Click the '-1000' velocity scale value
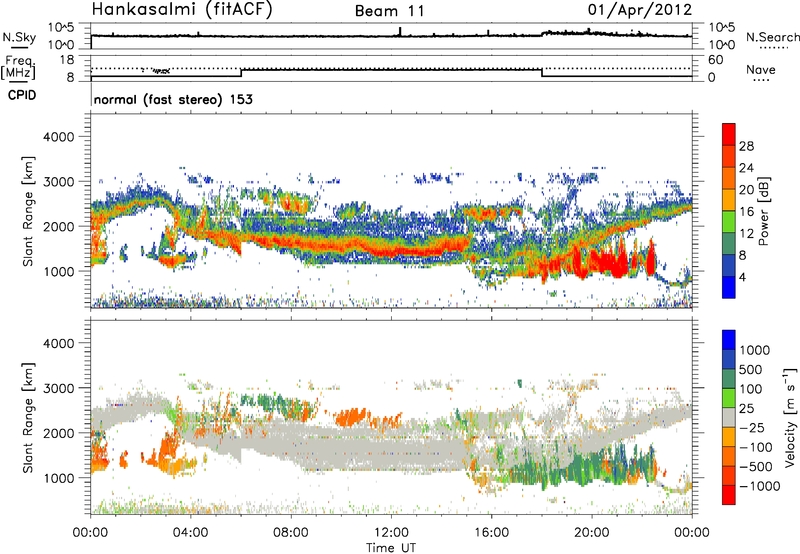The image size is (800, 554). tap(759, 486)
